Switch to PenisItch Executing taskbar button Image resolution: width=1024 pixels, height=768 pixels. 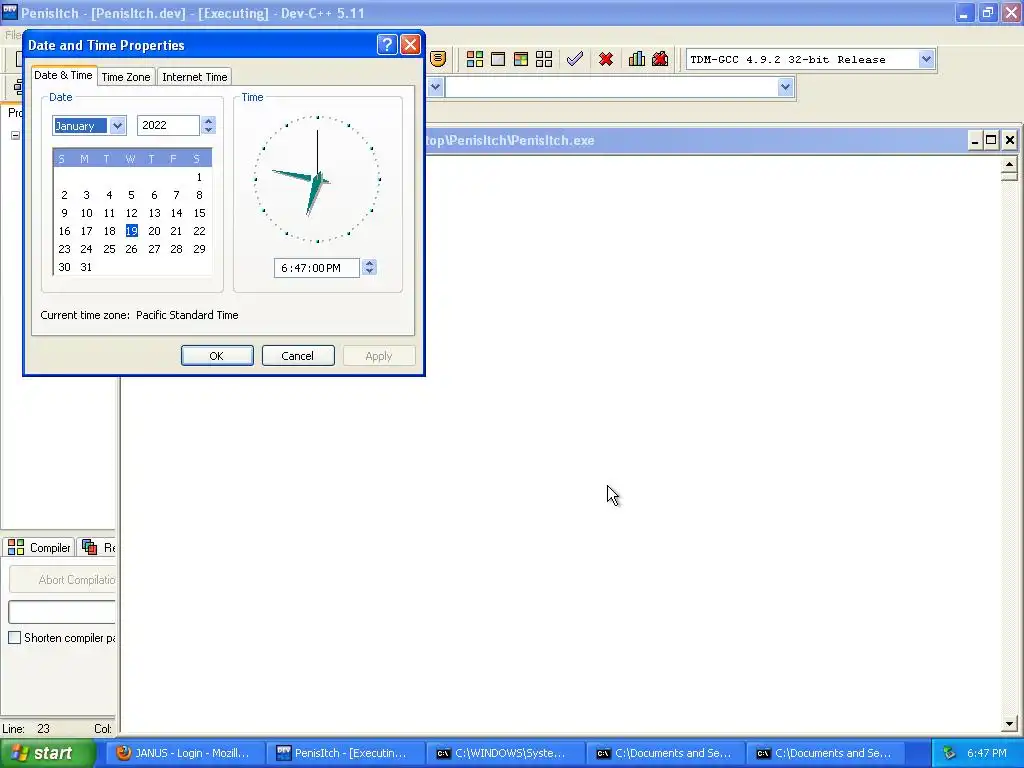coord(345,753)
